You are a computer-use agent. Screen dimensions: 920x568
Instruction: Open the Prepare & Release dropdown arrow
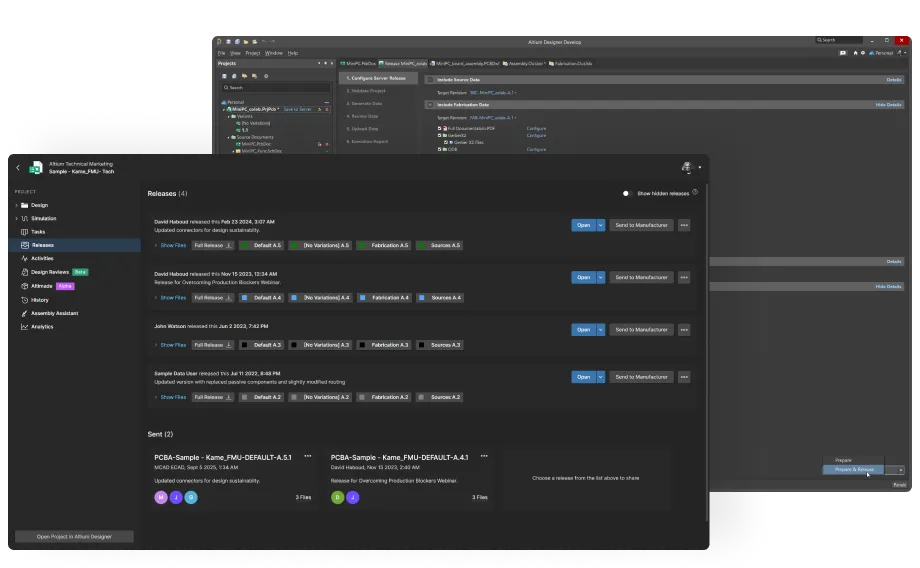click(900, 470)
